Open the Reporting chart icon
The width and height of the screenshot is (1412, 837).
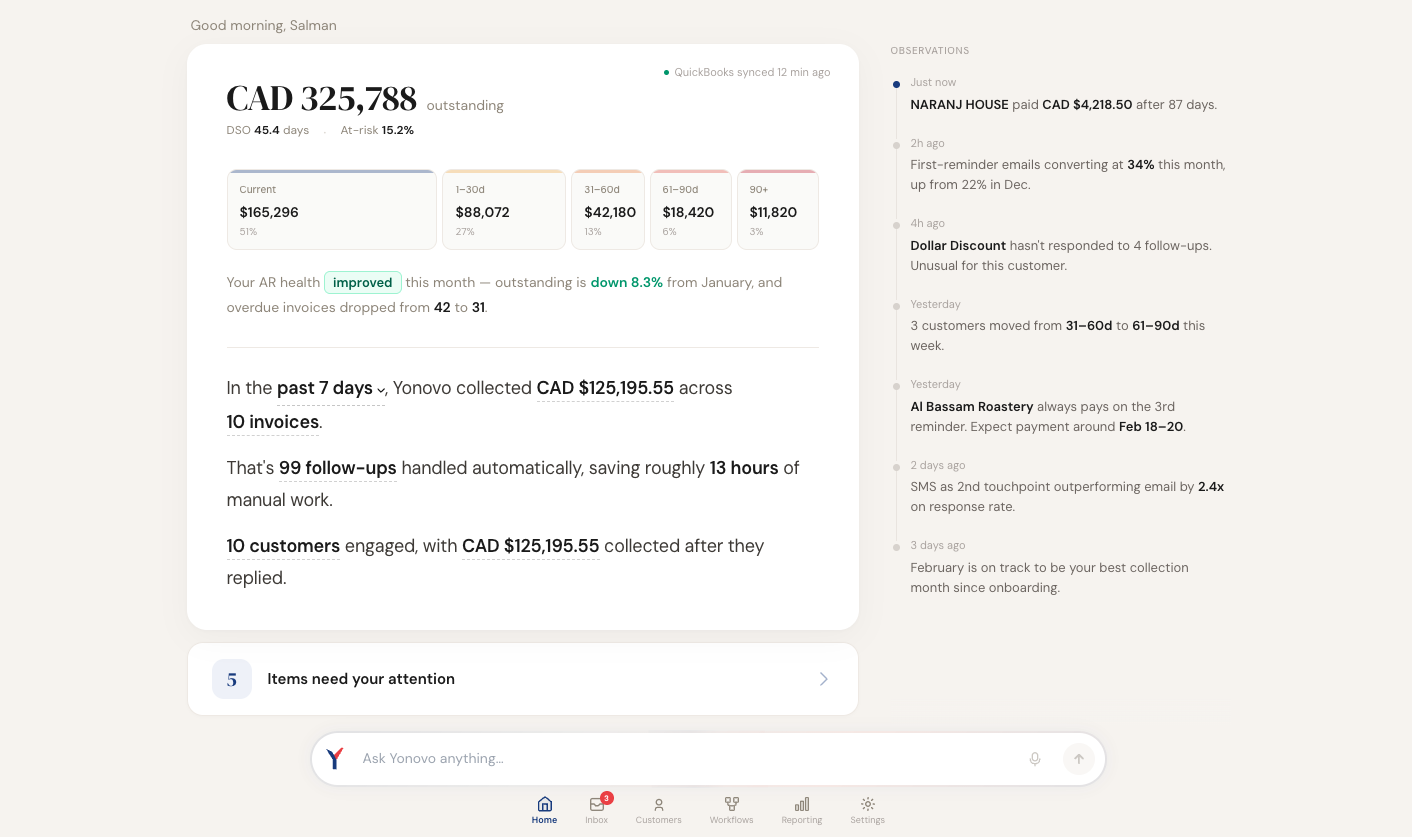pos(802,804)
